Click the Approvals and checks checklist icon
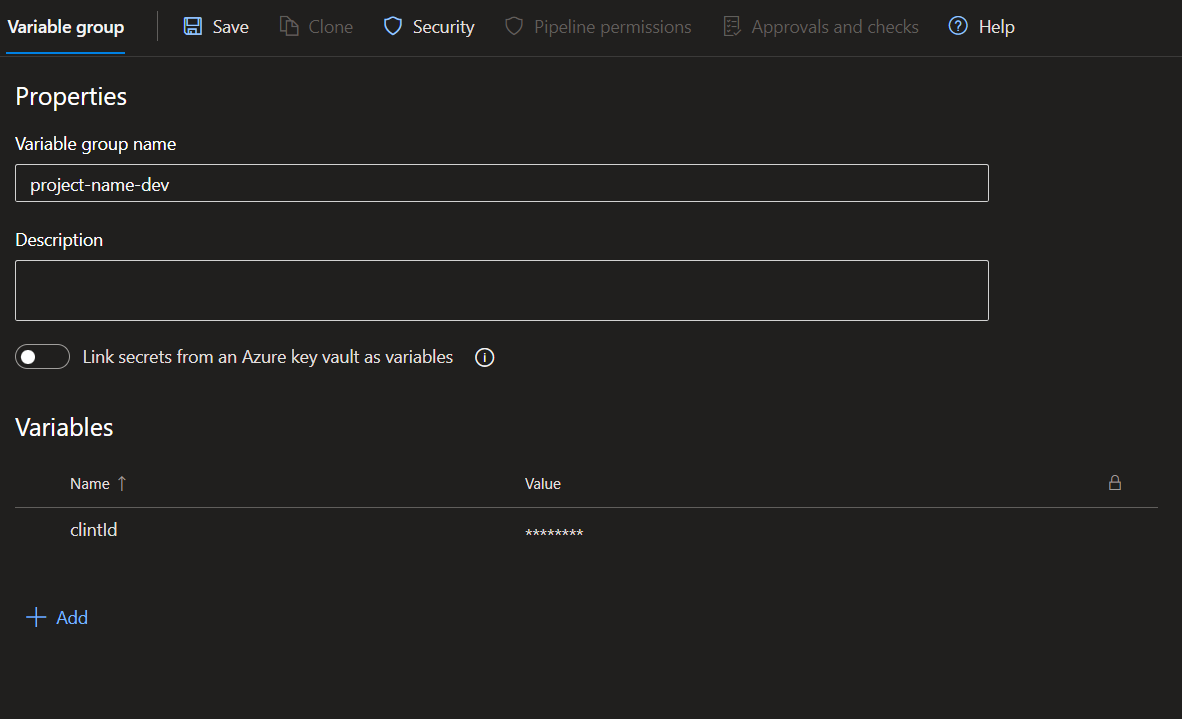This screenshot has height=719, width=1182. [x=732, y=27]
